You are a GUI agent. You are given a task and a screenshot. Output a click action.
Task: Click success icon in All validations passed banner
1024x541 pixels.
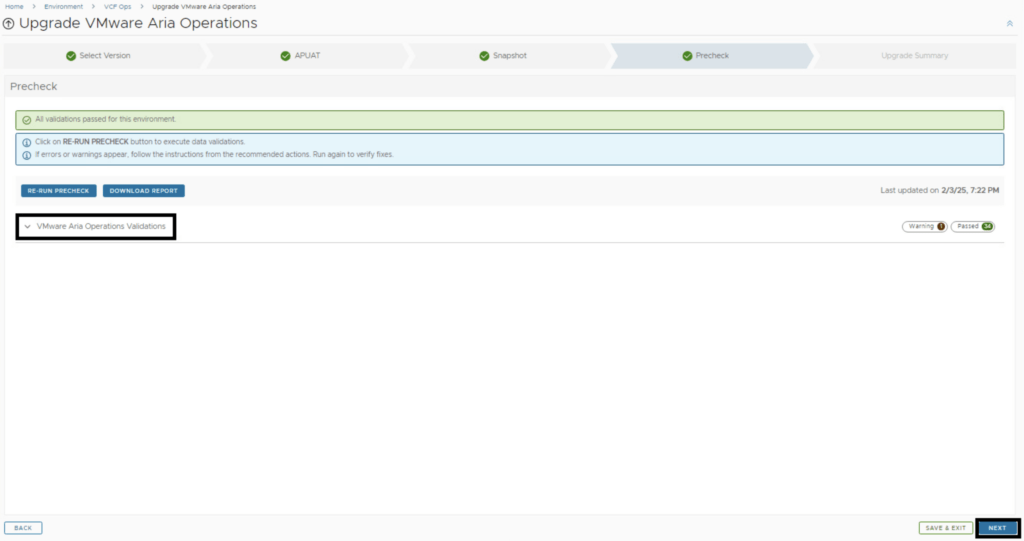[x=27, y=120]
